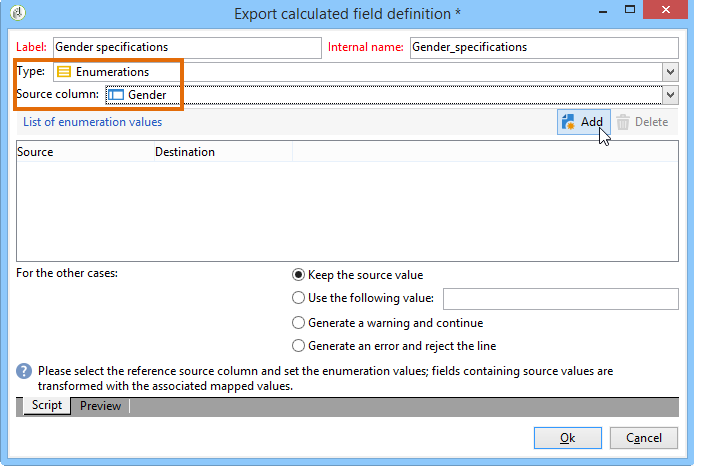Screen dimensions: 704x476
Task: Click the Label text field
Action: [x=185, y=47]
